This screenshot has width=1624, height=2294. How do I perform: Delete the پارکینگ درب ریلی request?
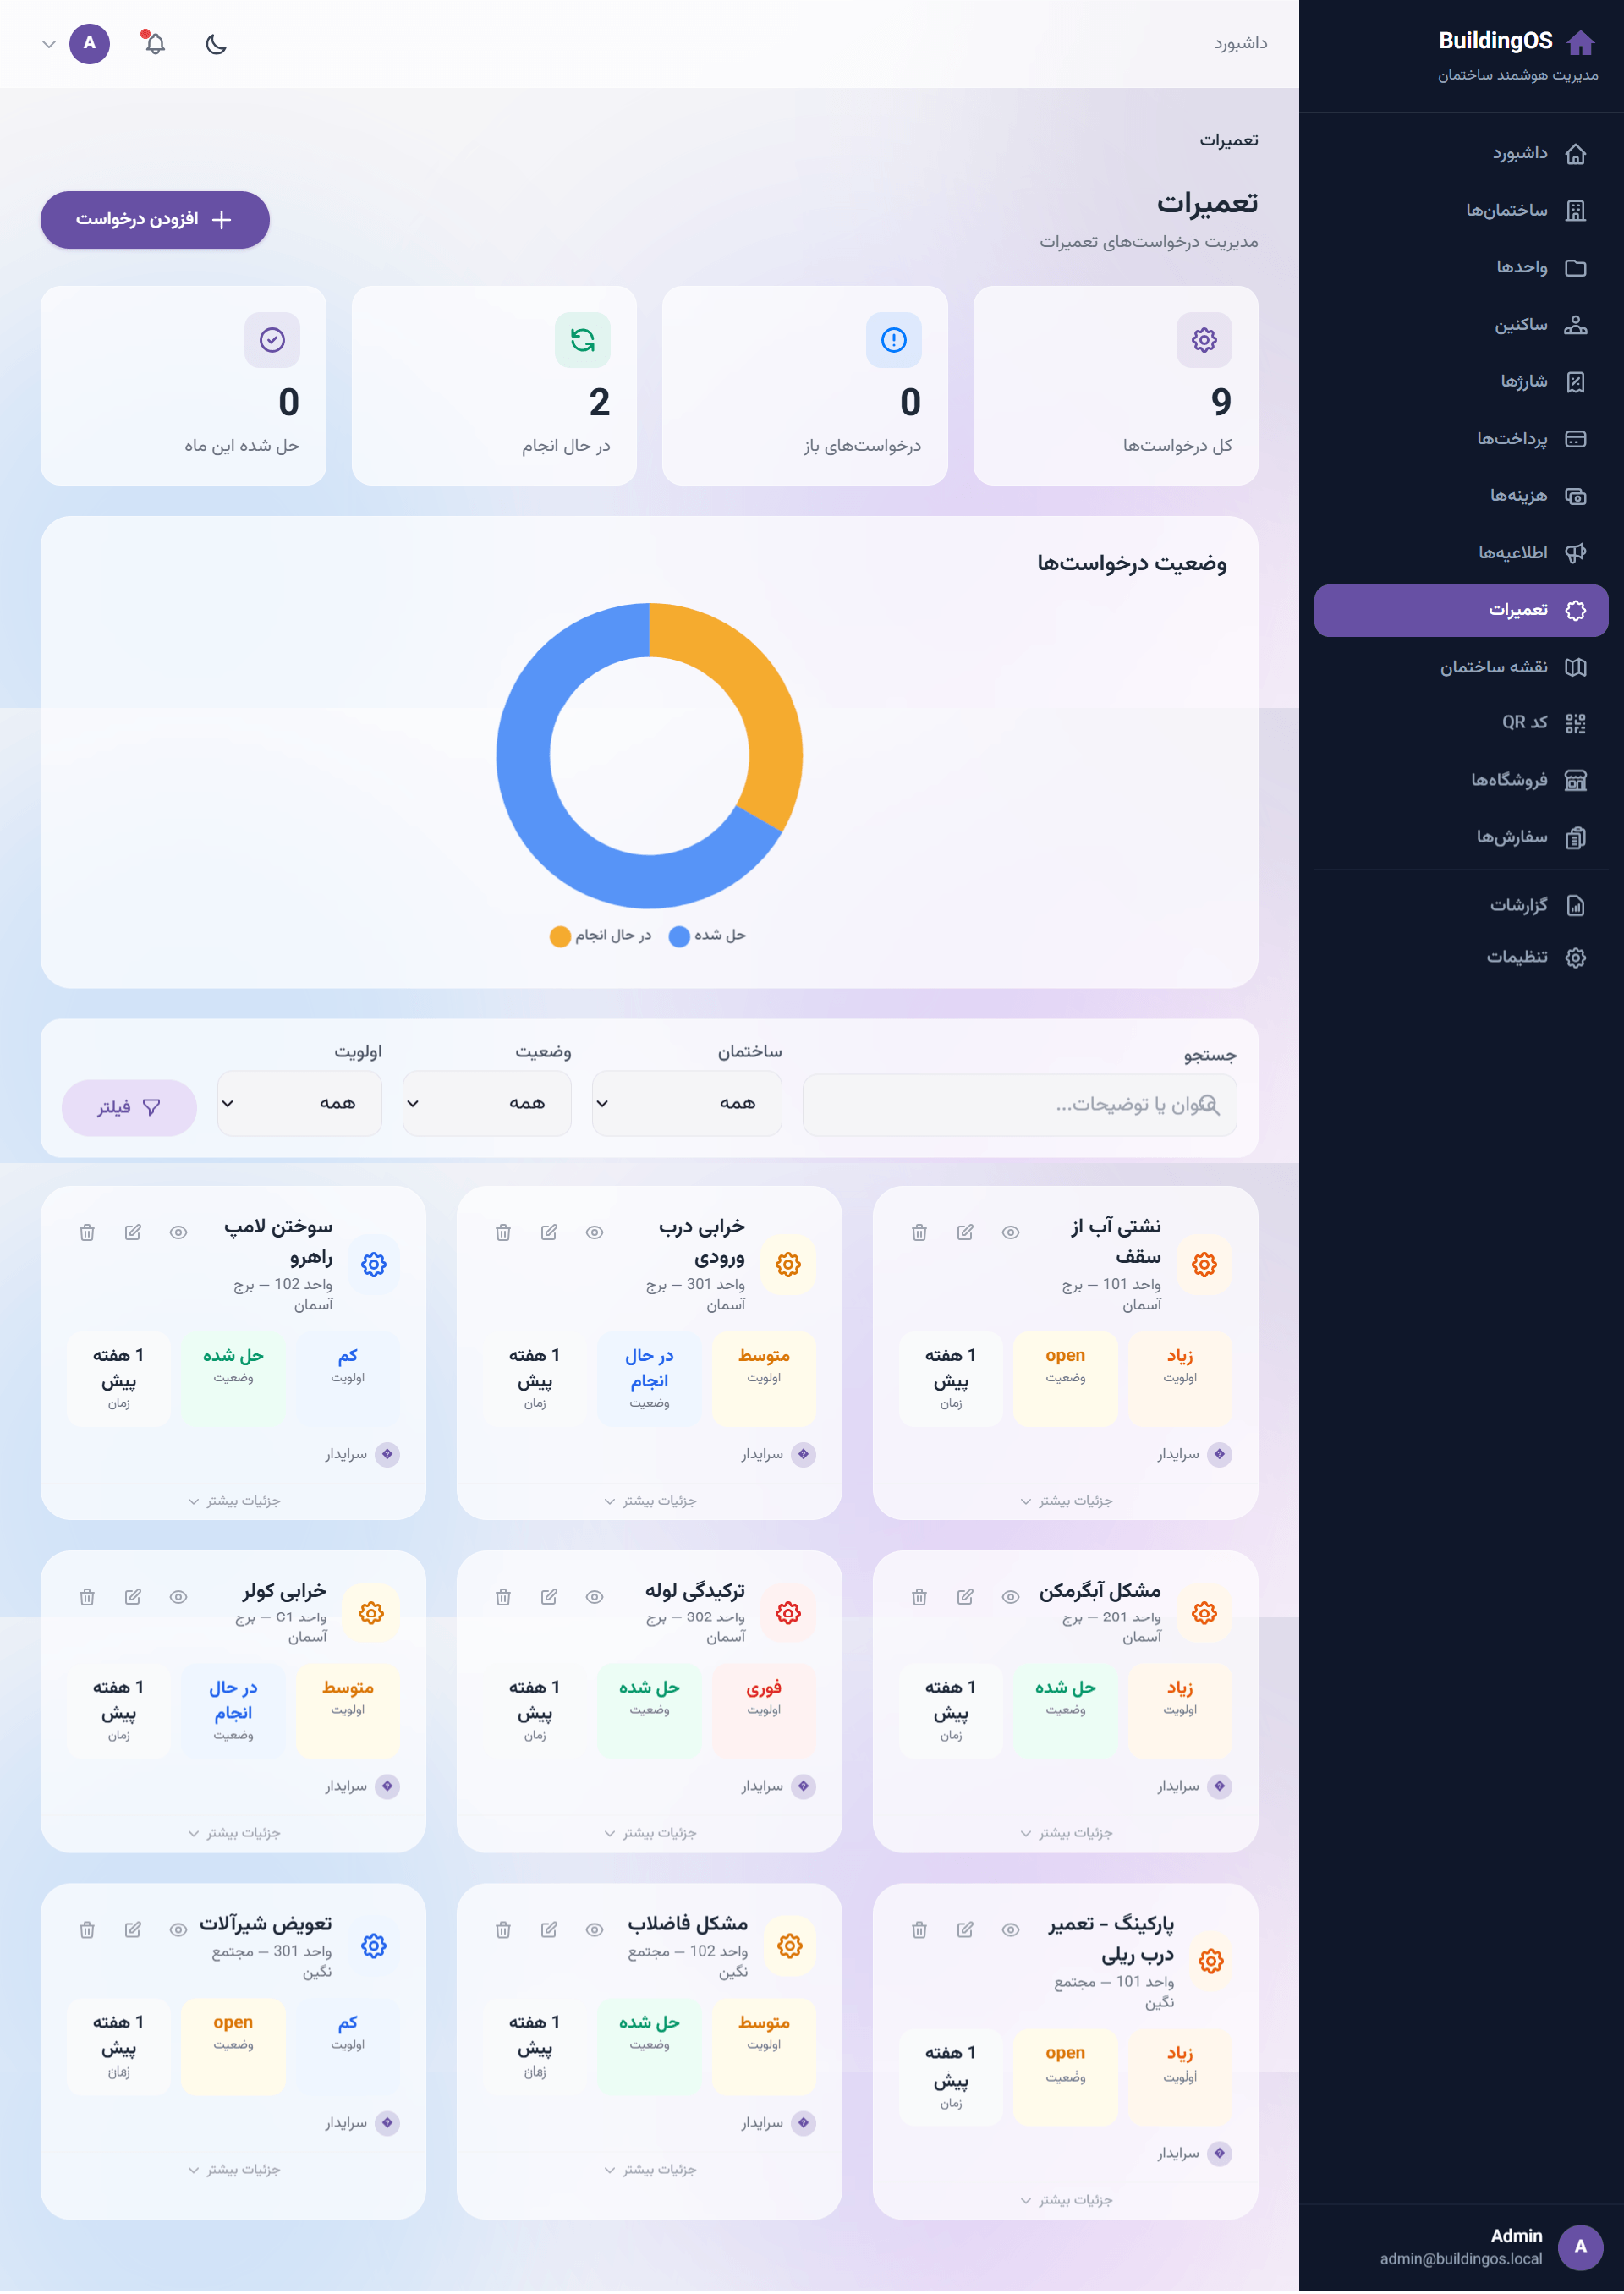pos(919,1931)
